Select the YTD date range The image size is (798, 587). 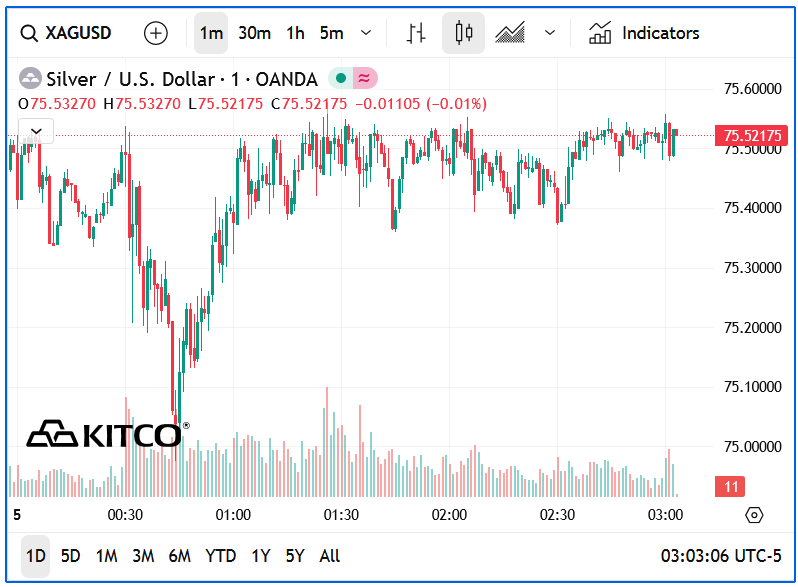pos(220,556)
